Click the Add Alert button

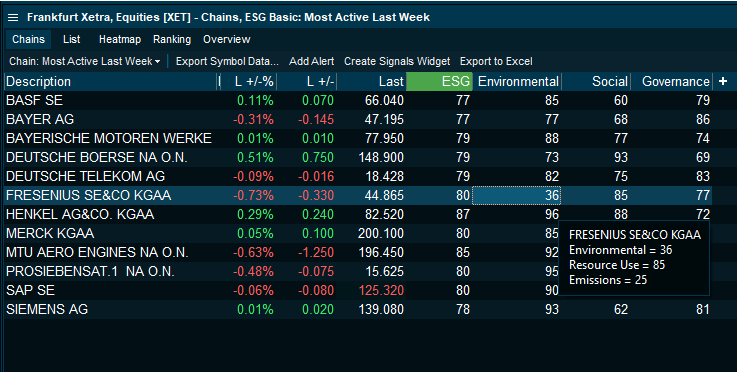tap(312, 62)
